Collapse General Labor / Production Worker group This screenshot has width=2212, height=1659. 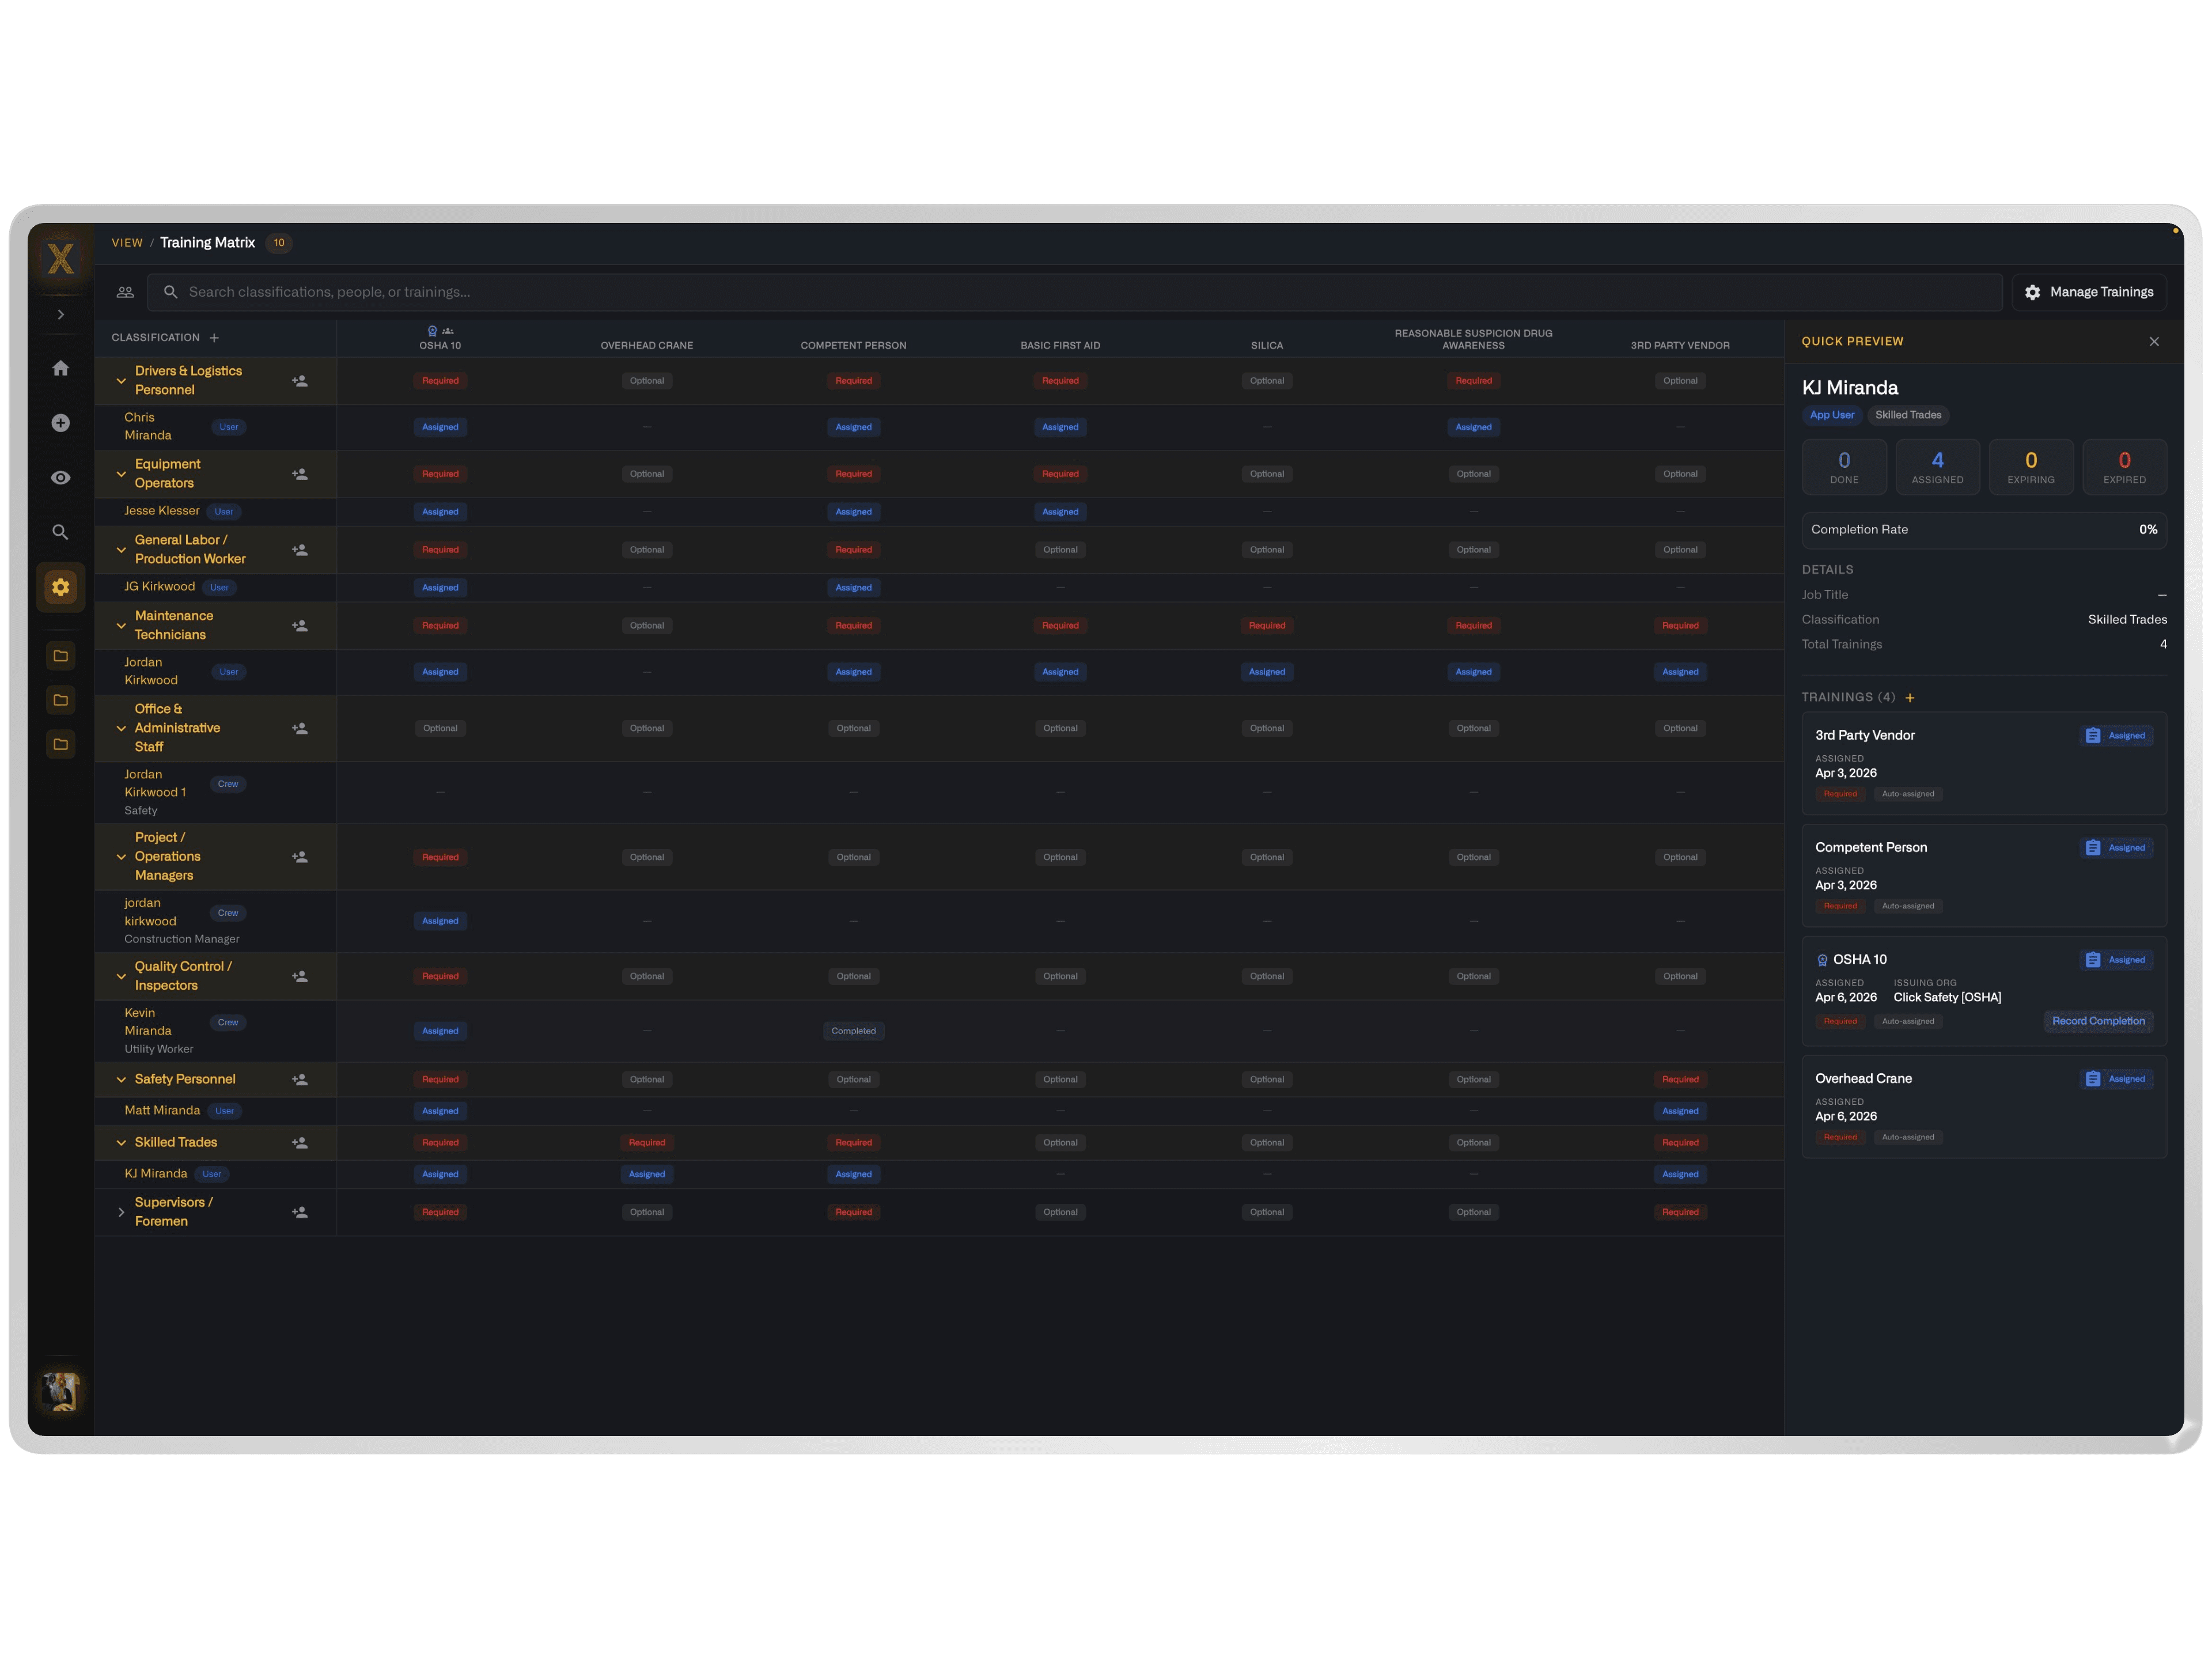[121, 550]
